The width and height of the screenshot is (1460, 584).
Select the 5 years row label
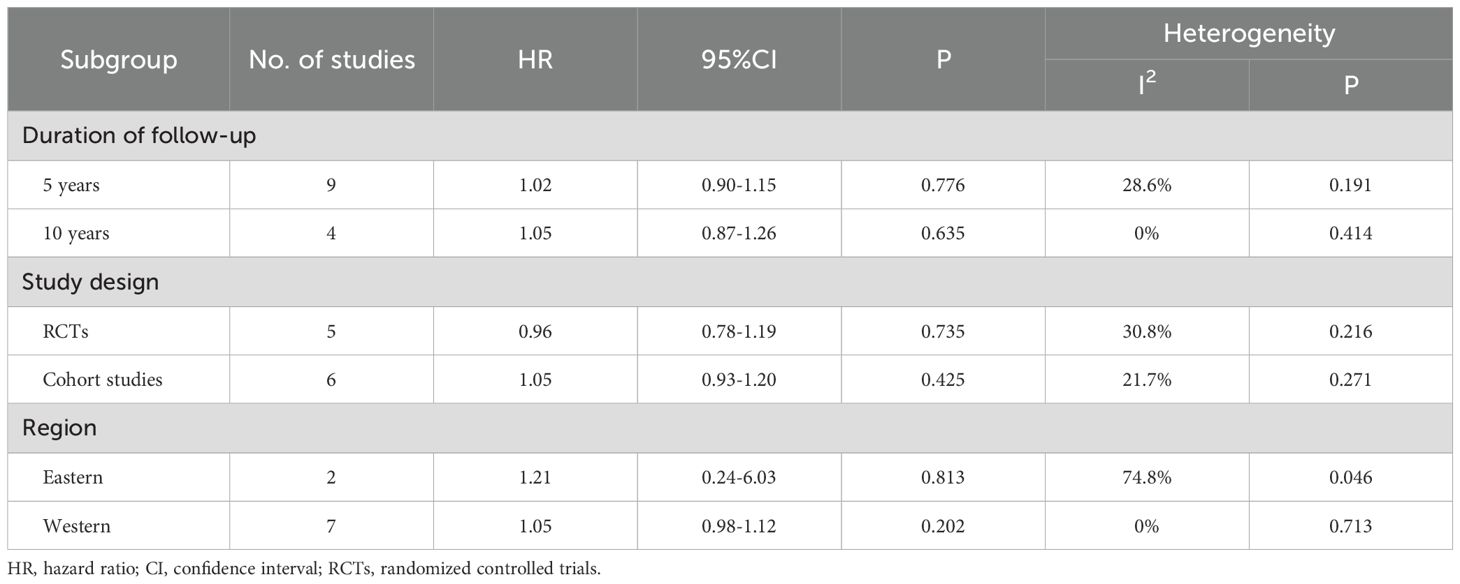coord(70,185)
